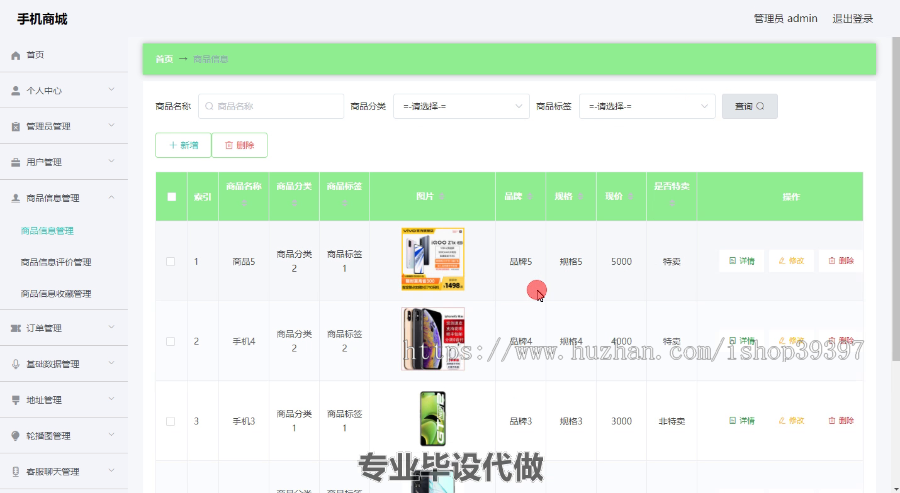Viewport: 900px width, 493px height.
Task: Click the page vertical scrollbar
Action: tap(895, 199)
